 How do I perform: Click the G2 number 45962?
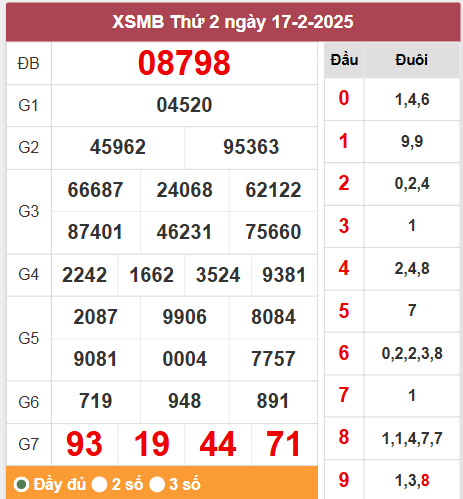click(x=118, y=147)
